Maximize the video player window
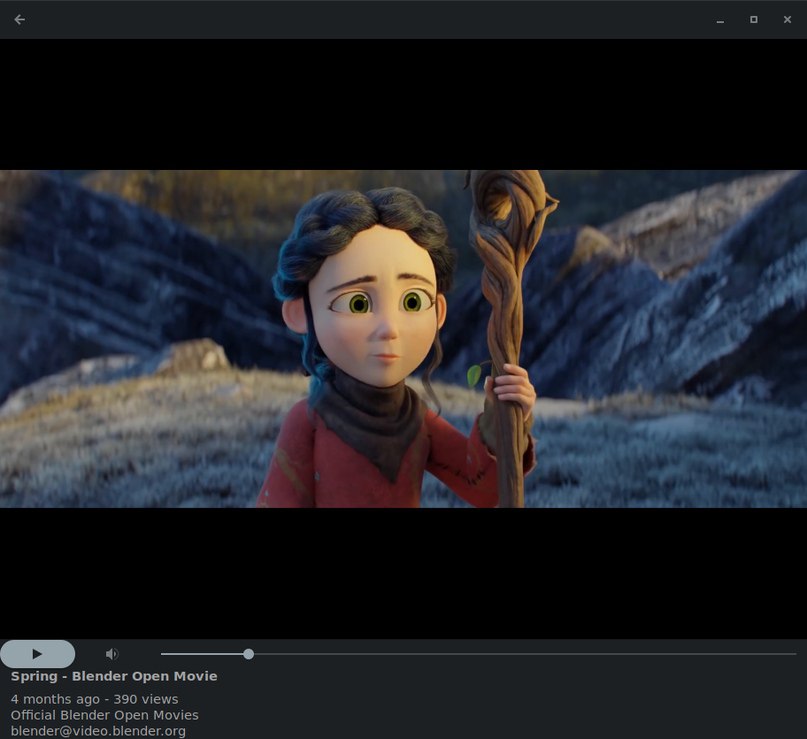The height and width of the screenshot is (739, 807). tap(753, 20)
